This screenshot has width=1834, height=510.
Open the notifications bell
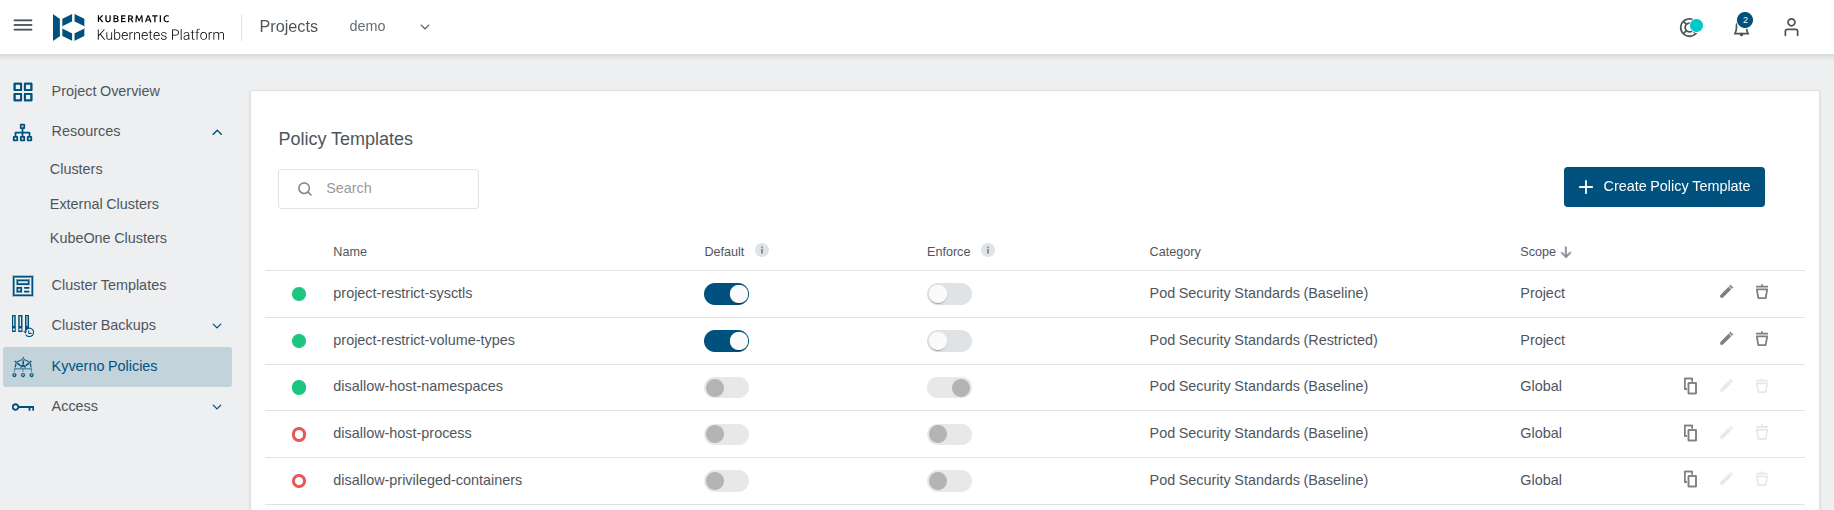click(1741, 27)
